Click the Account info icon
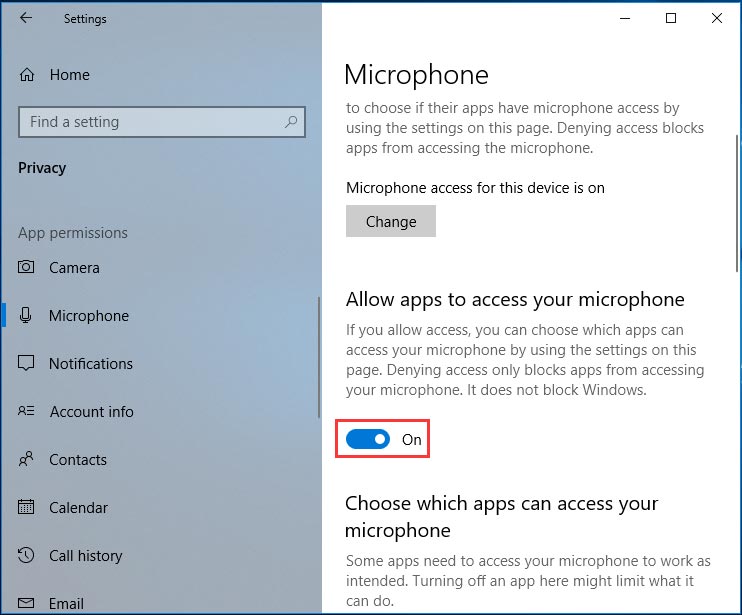 click(26, 411)
